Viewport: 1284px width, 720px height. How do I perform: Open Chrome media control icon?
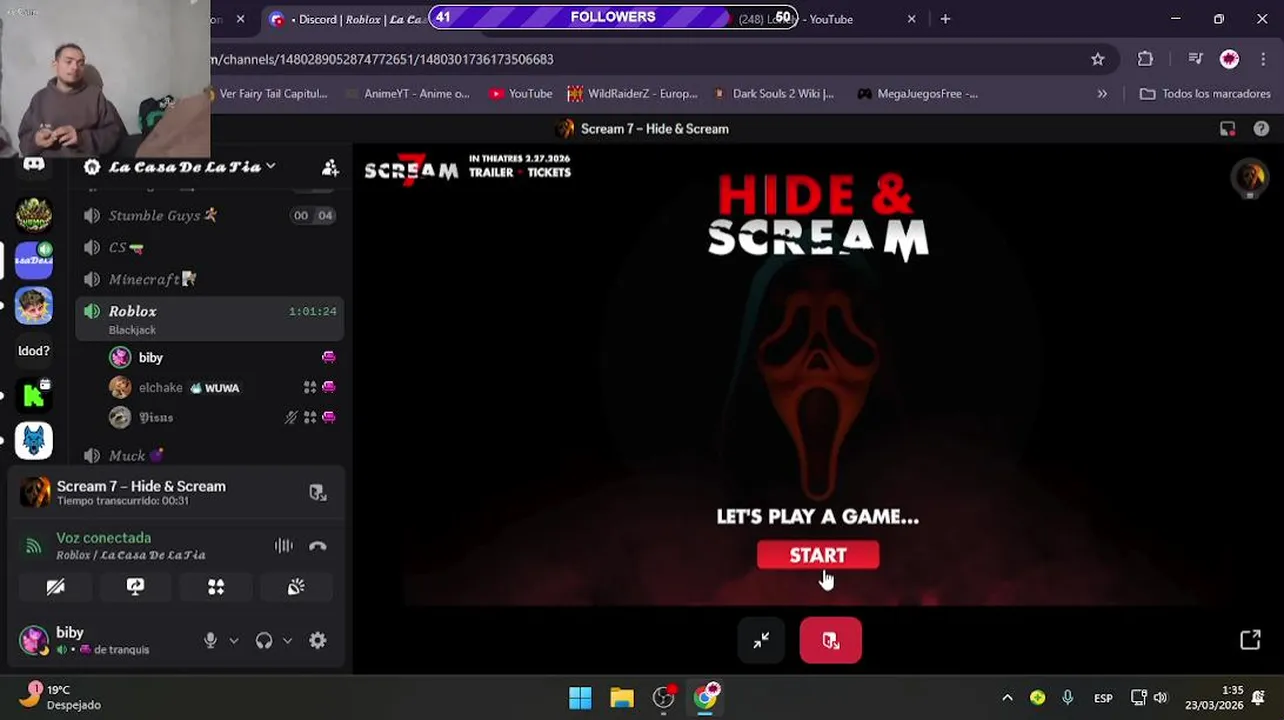point(1195,59)
